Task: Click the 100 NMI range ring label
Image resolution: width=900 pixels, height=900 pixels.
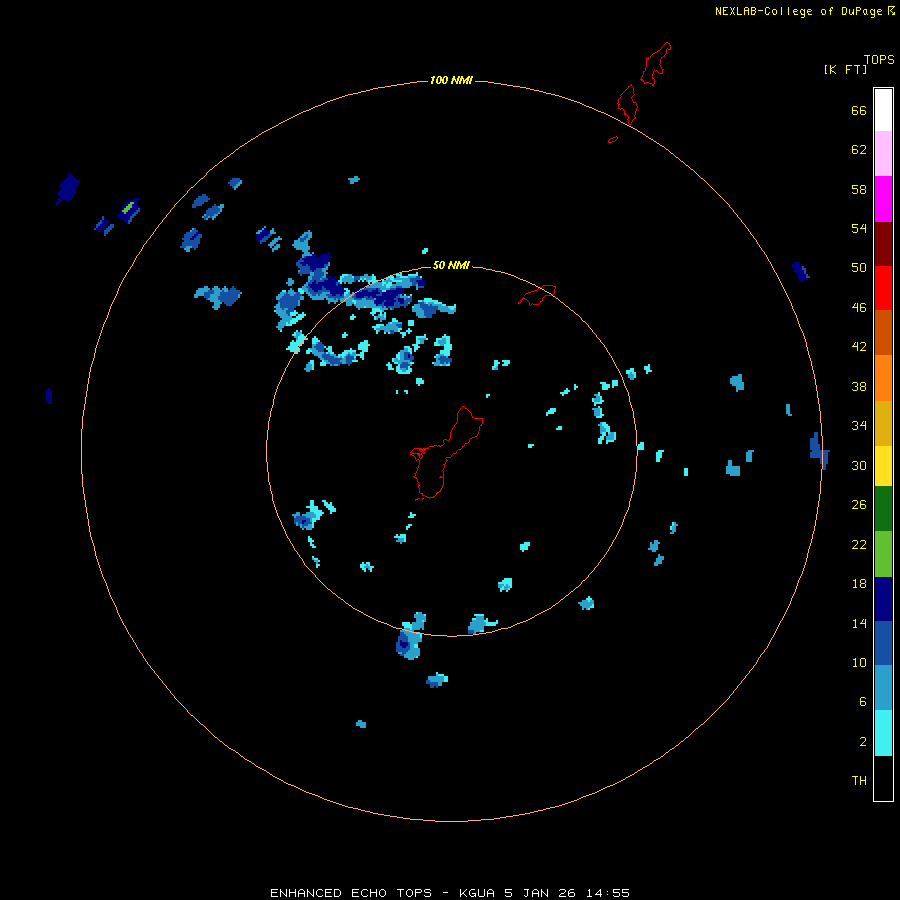Action: point(451,80)
